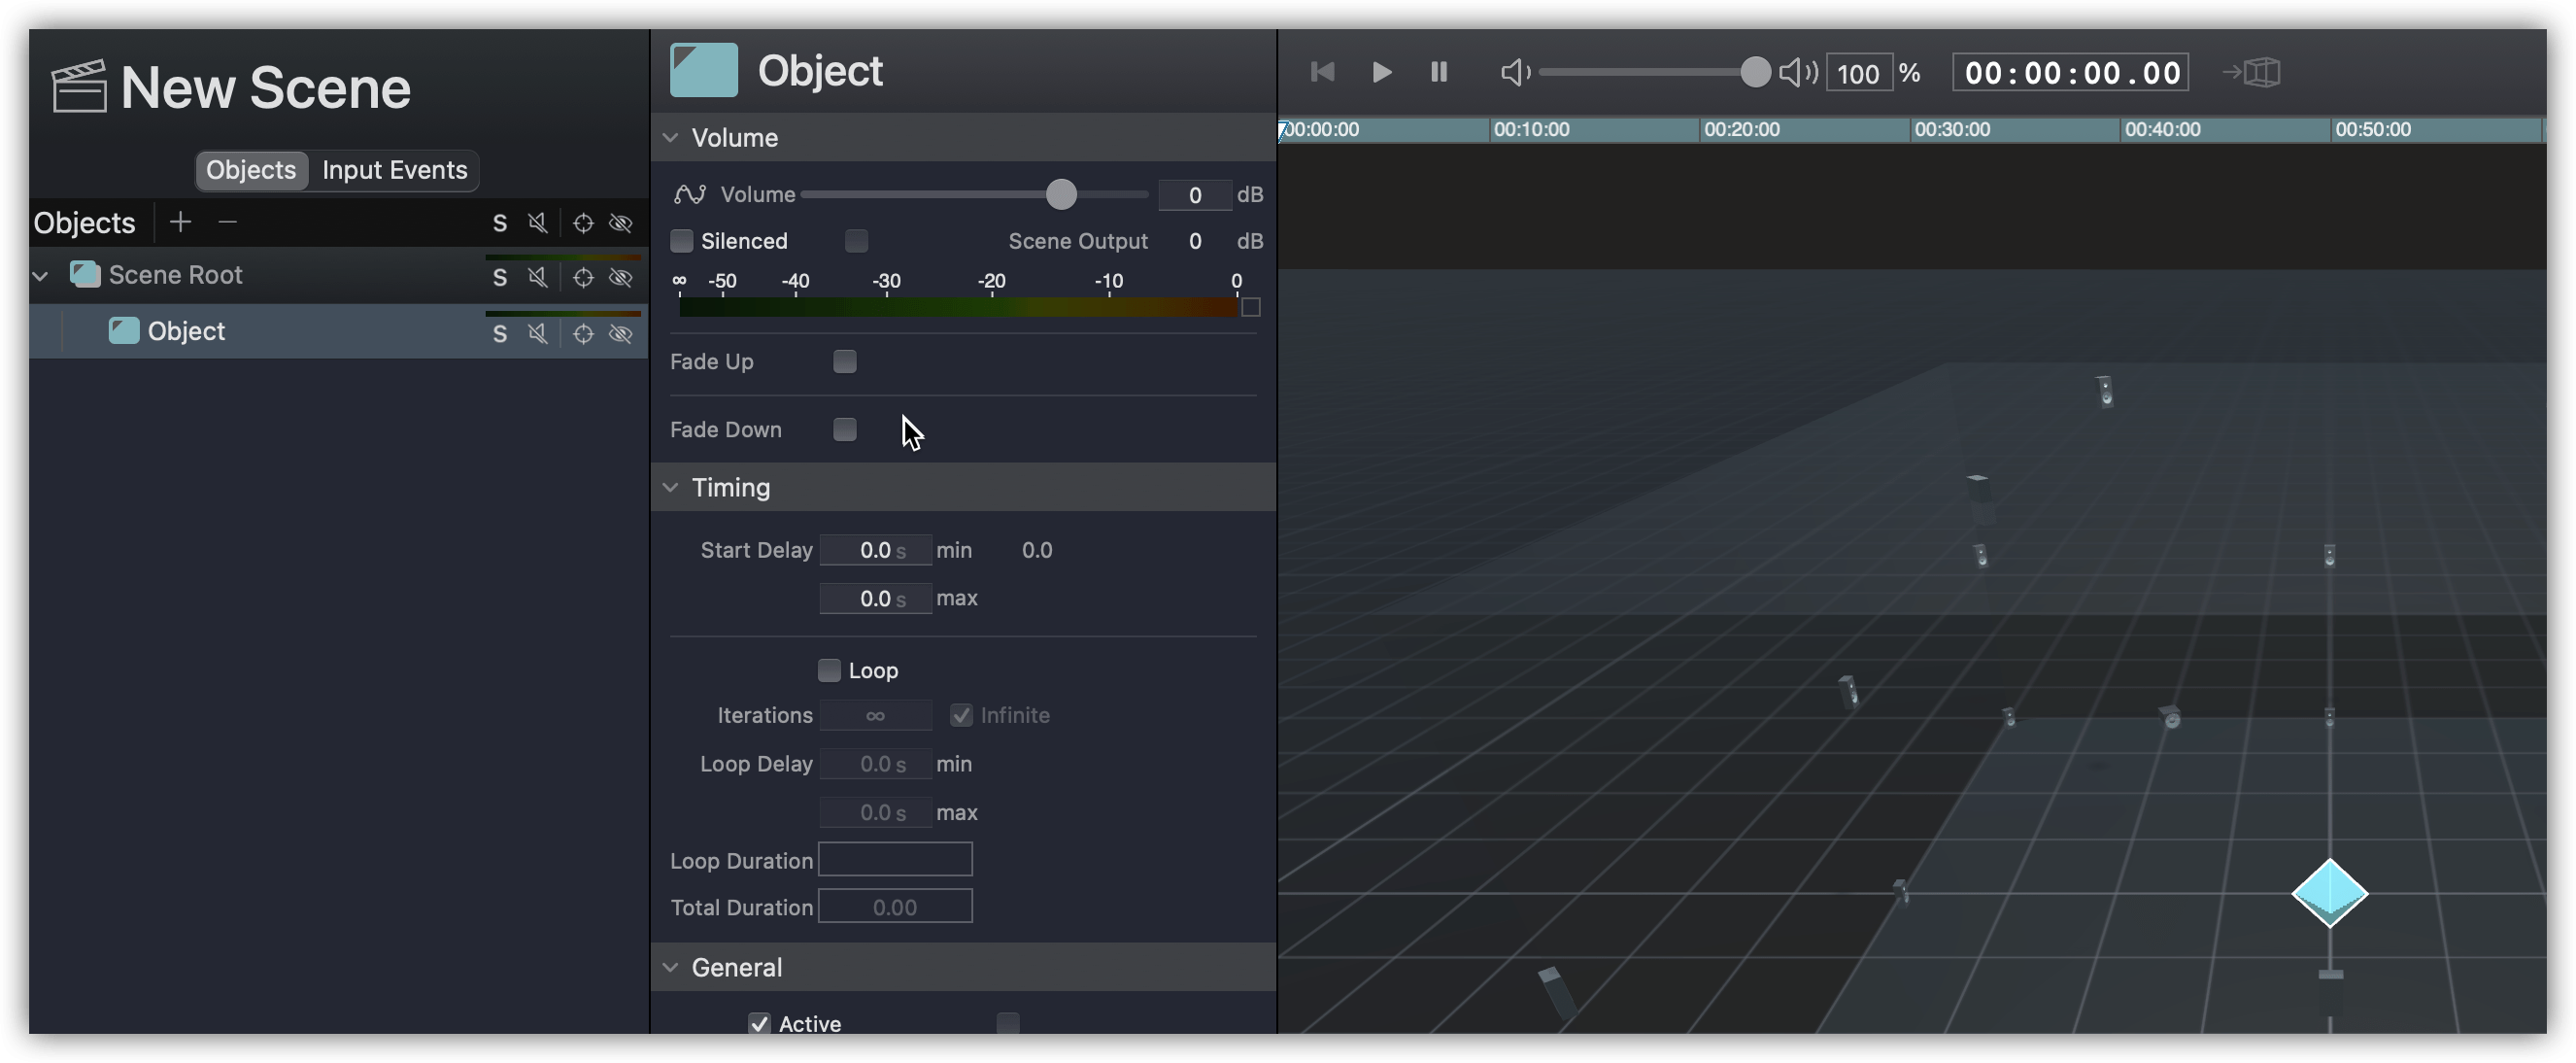Viewport: 2576px width, 1063px height.
Task: Toggle visibility eye of Scene Root
Action: [x=621, y=277]
